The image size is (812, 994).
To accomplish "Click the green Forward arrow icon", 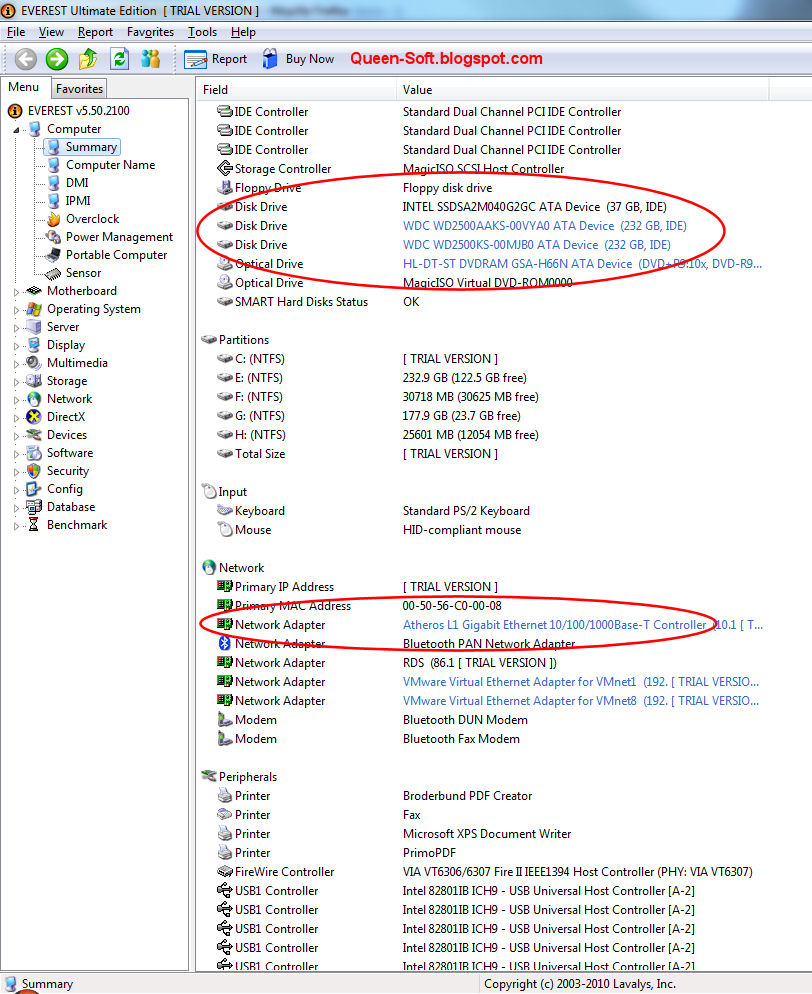I will coord(56,59).
